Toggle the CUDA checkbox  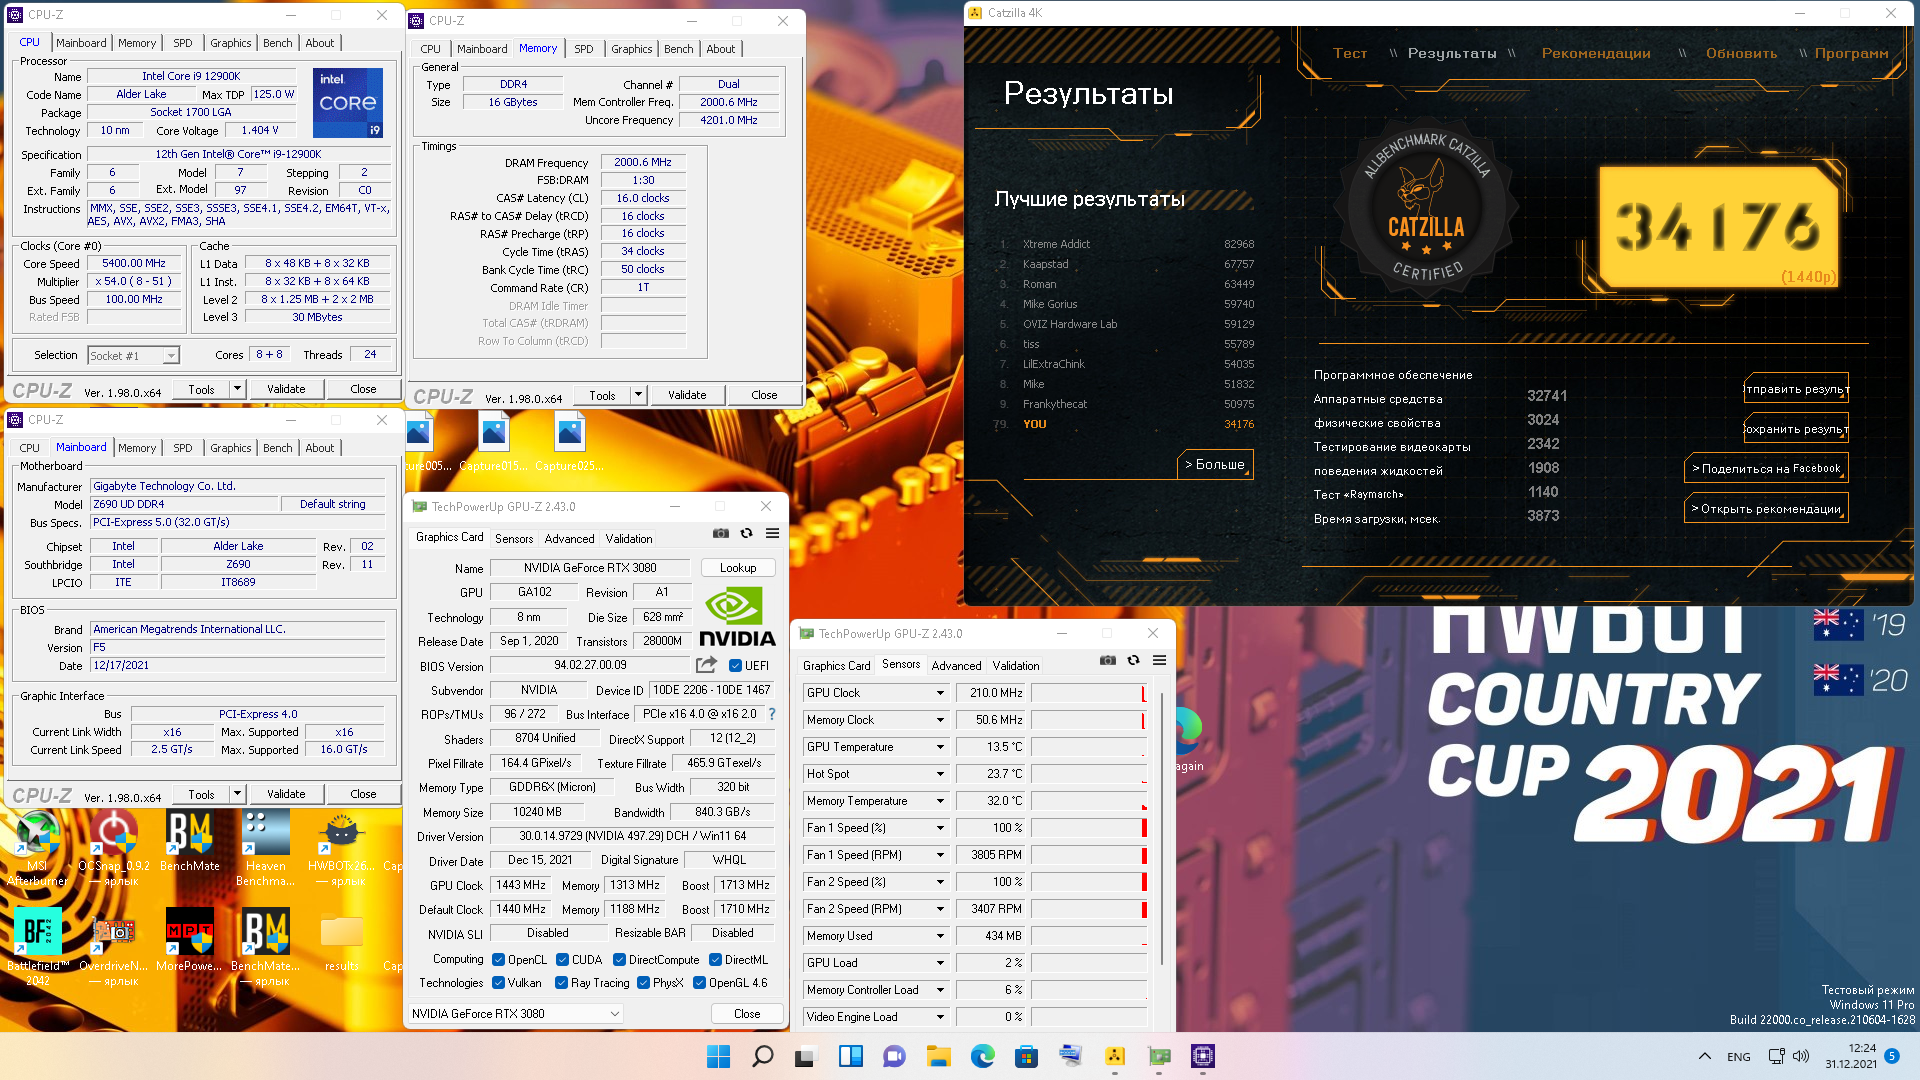click(x=562, y=960)
